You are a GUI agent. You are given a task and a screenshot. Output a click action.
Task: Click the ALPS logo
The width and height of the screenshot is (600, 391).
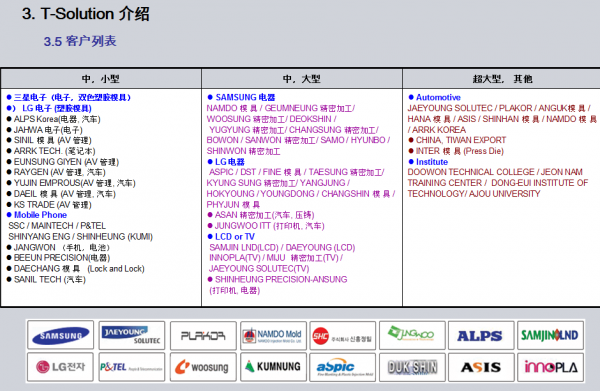(x=481, y=336)
